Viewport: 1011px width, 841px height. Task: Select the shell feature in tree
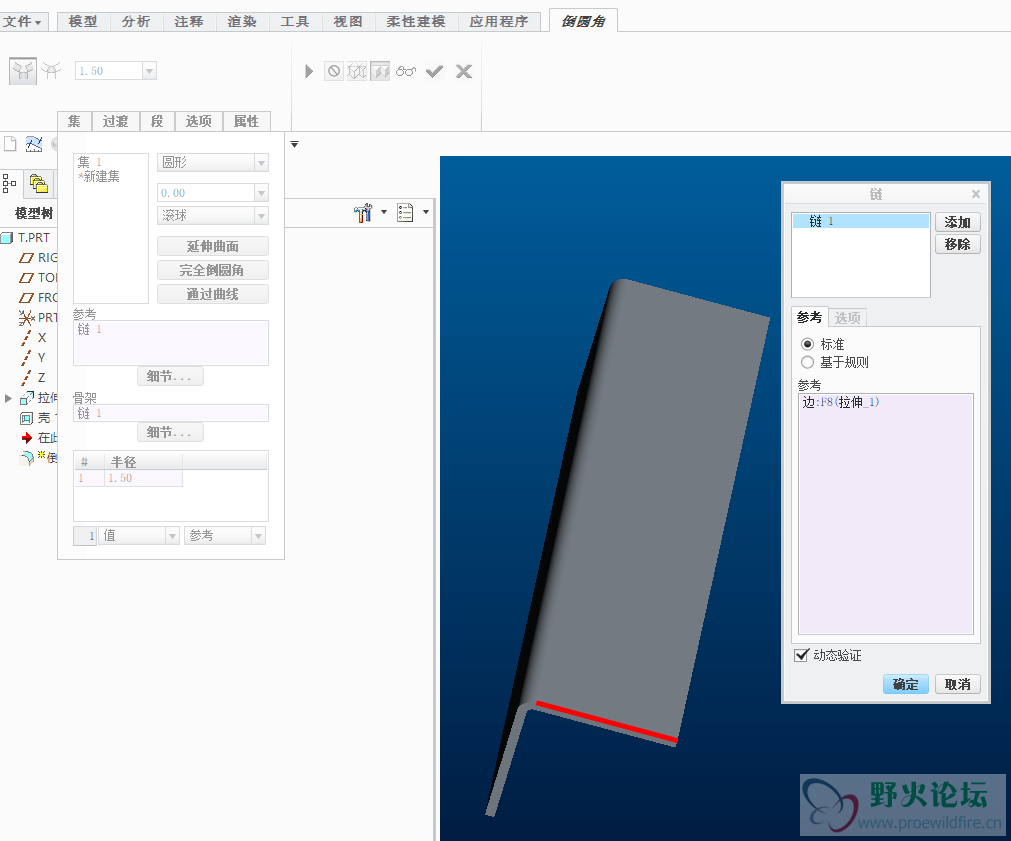point(38,418)
